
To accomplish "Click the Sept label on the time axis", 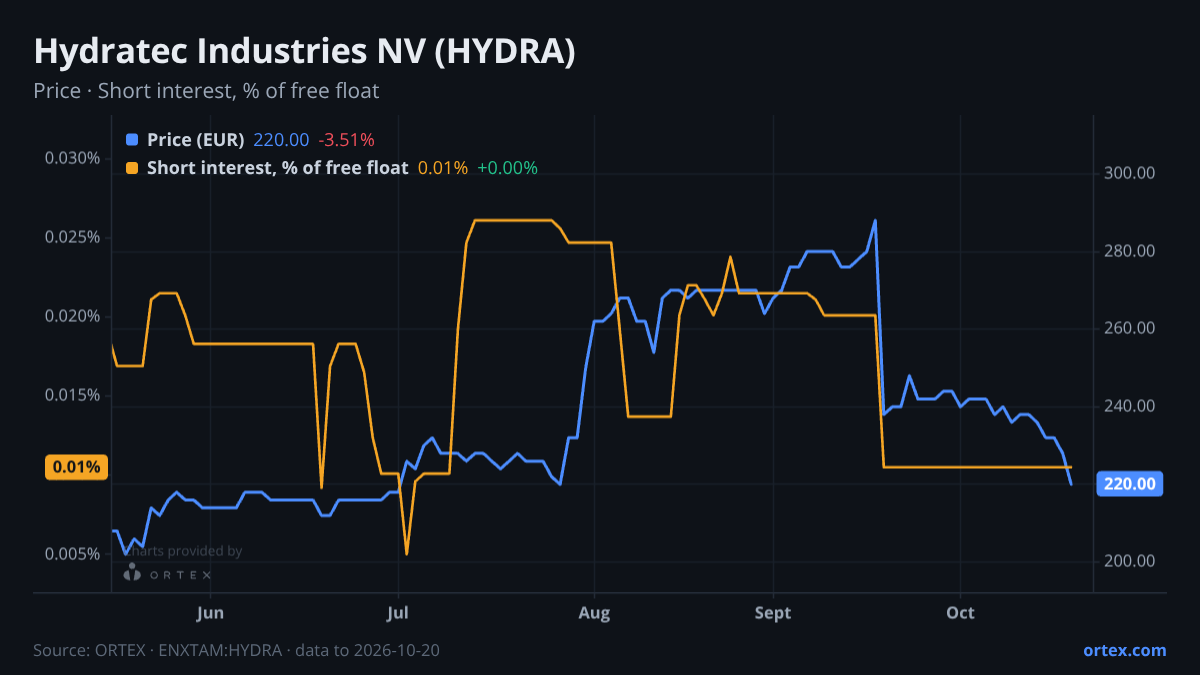I will click(772, 612).
